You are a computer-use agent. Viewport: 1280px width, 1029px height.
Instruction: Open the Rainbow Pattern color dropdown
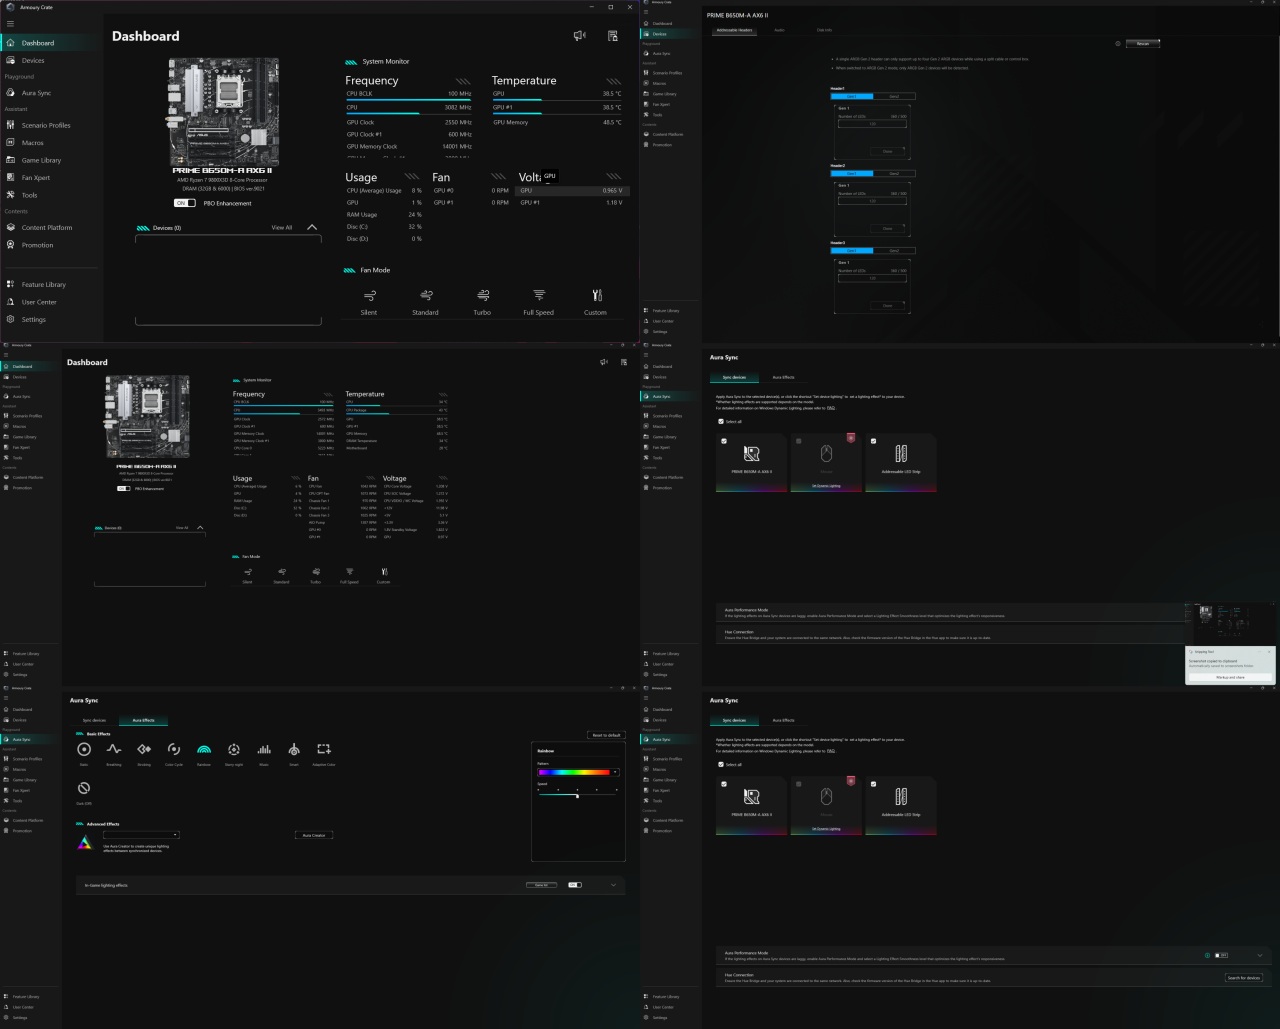coord(579,772)
